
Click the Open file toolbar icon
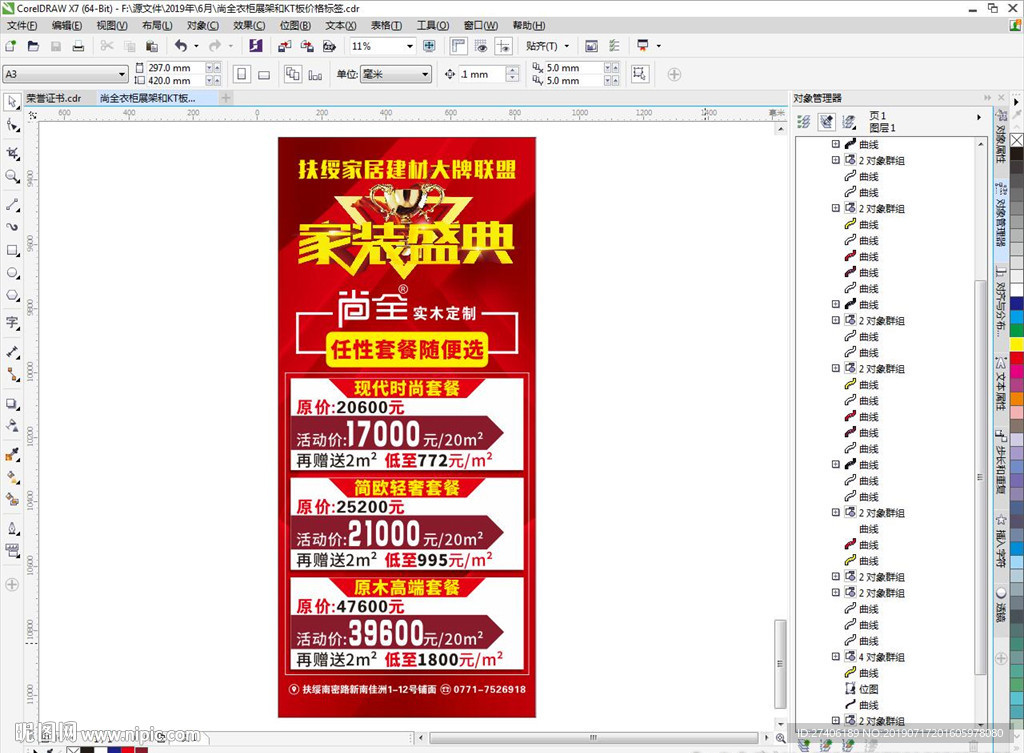tap(33, 46)
